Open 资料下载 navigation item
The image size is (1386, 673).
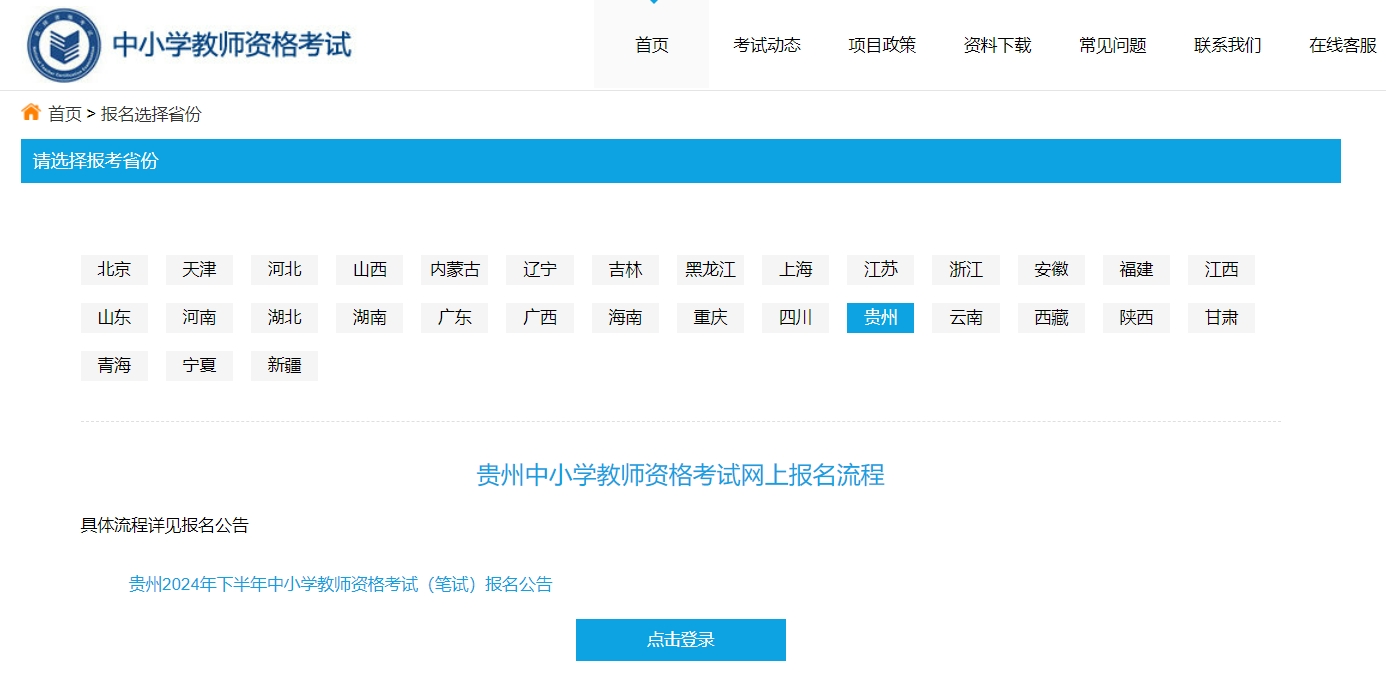(x=997, y=45)
